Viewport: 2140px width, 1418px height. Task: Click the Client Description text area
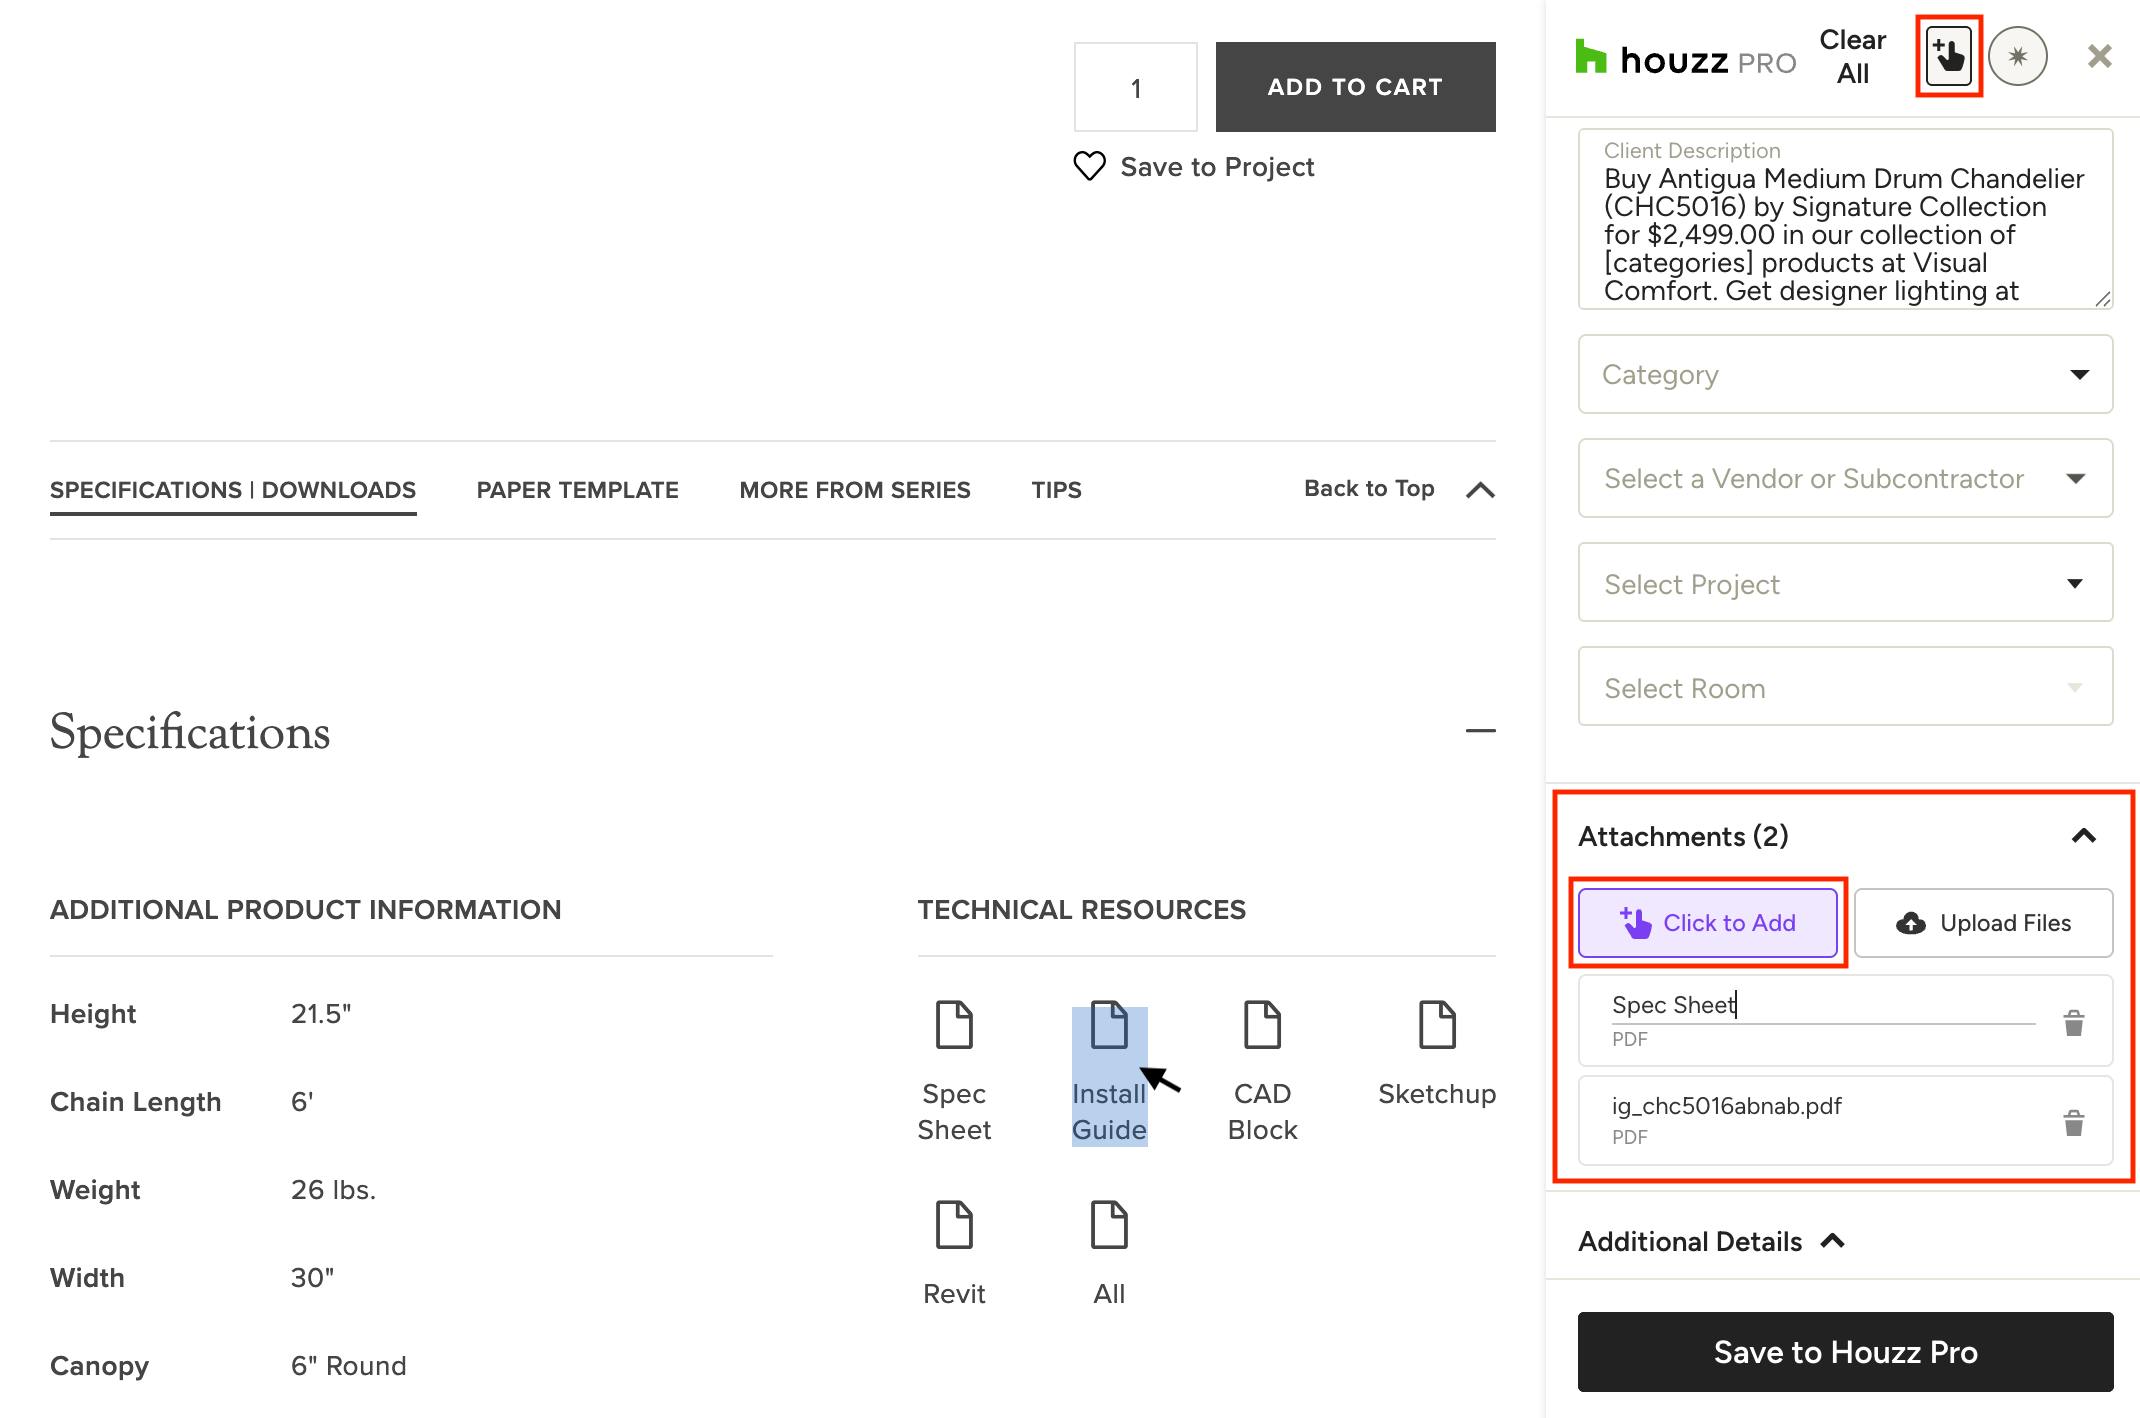(1845, 219)
